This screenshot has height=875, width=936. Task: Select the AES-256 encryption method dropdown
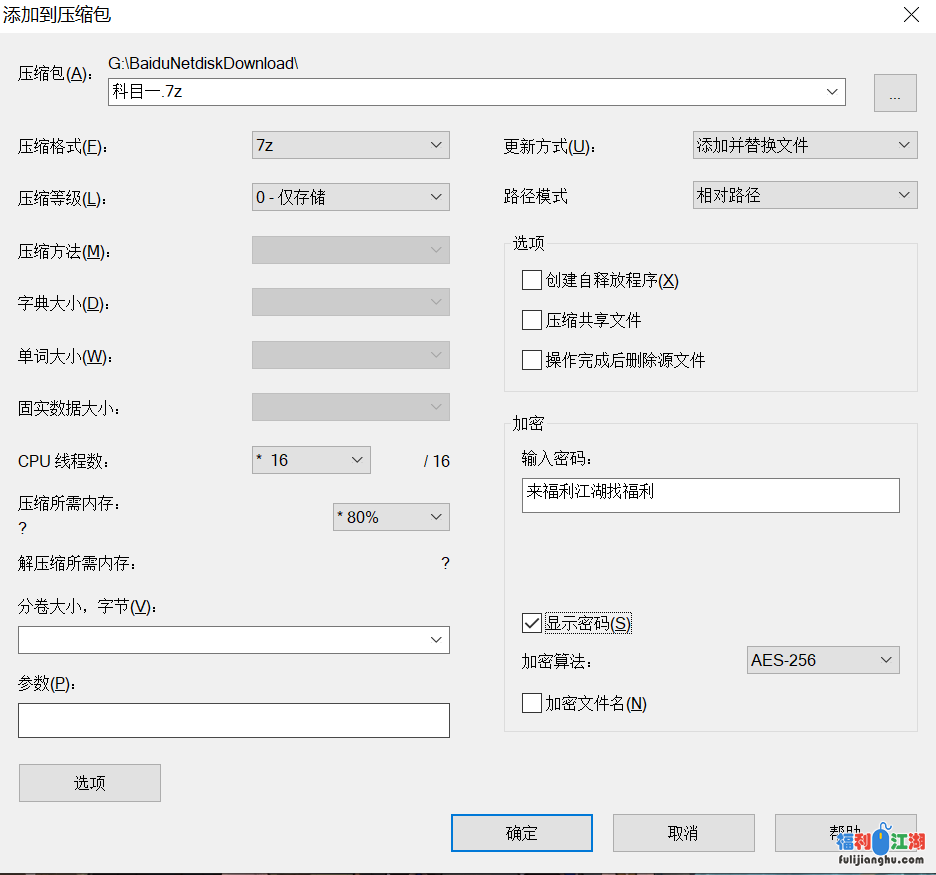tap(822, 660)
